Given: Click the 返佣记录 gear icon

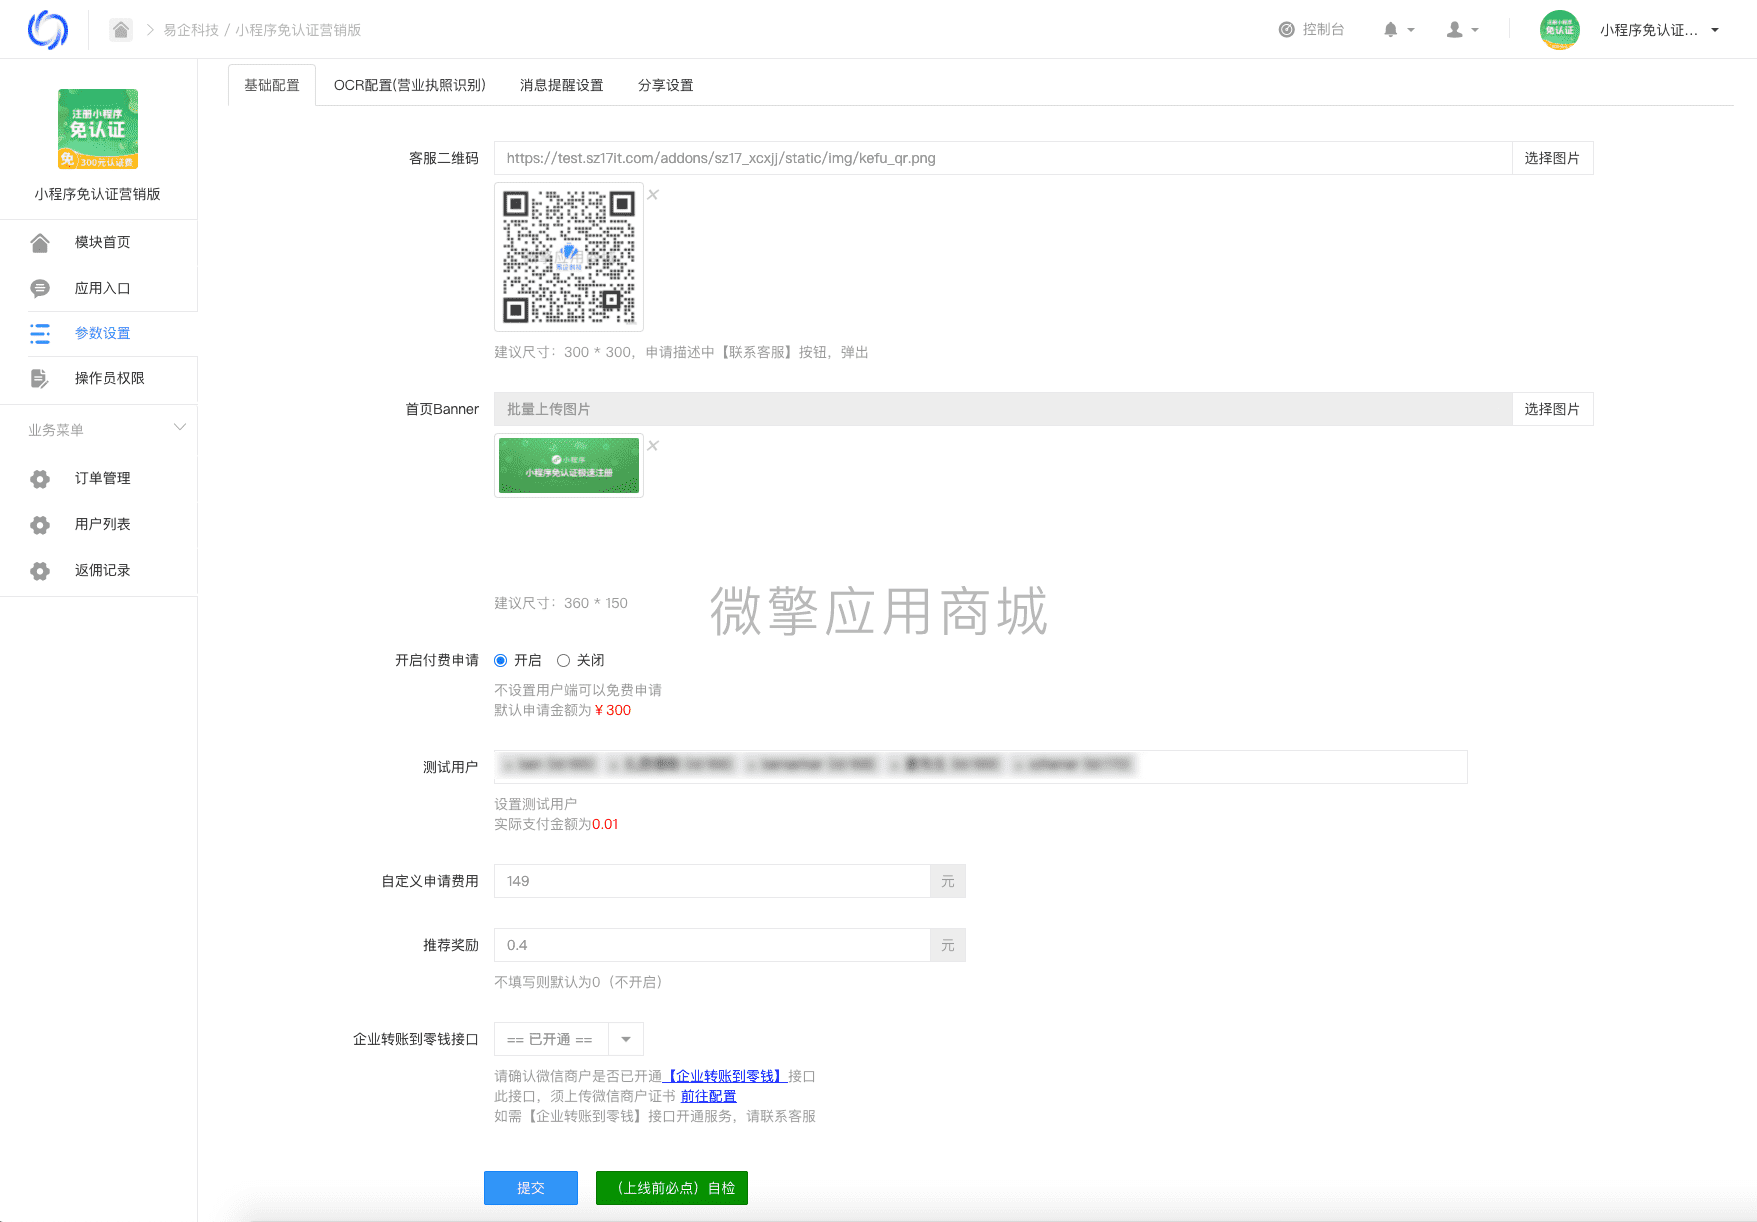Looking at the screenshot, I should (x=40, y=571).
